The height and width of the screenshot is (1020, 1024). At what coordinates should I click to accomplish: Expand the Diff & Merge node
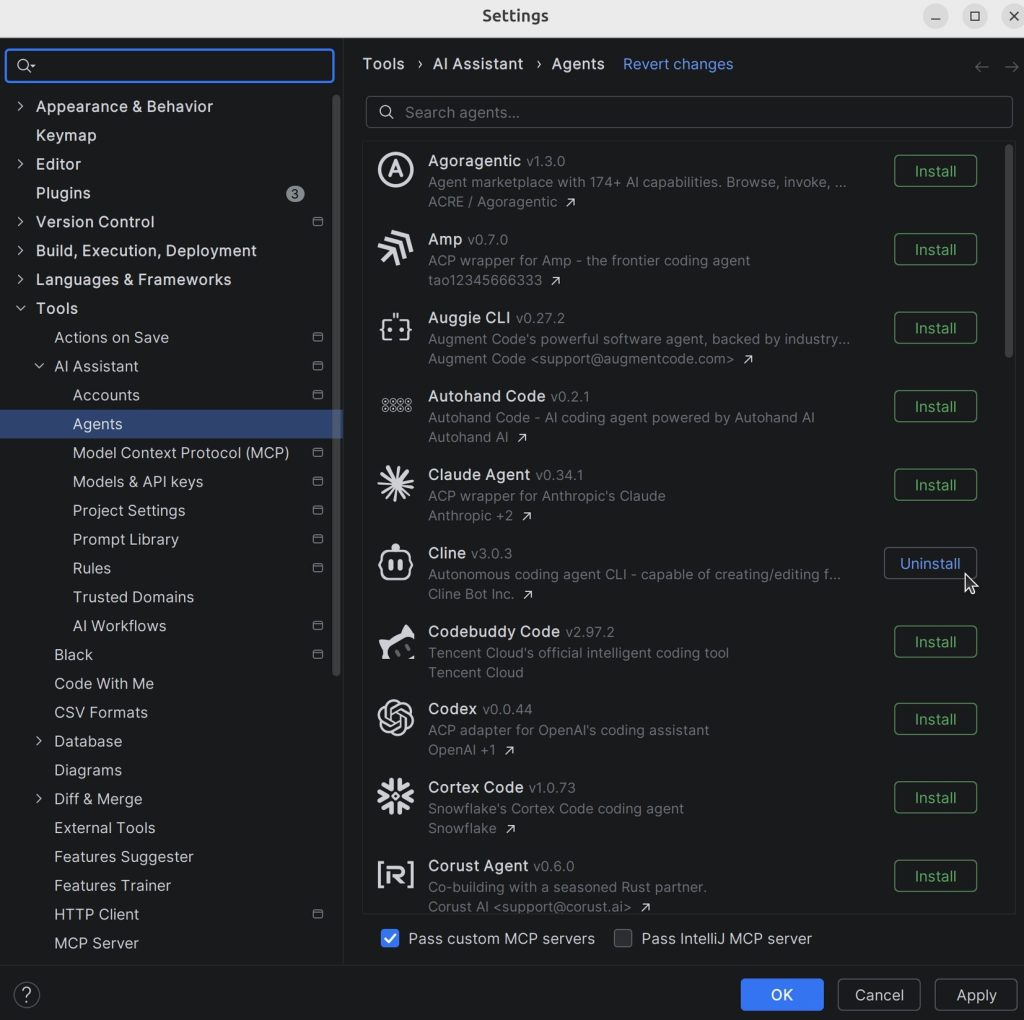pos(39,798)
